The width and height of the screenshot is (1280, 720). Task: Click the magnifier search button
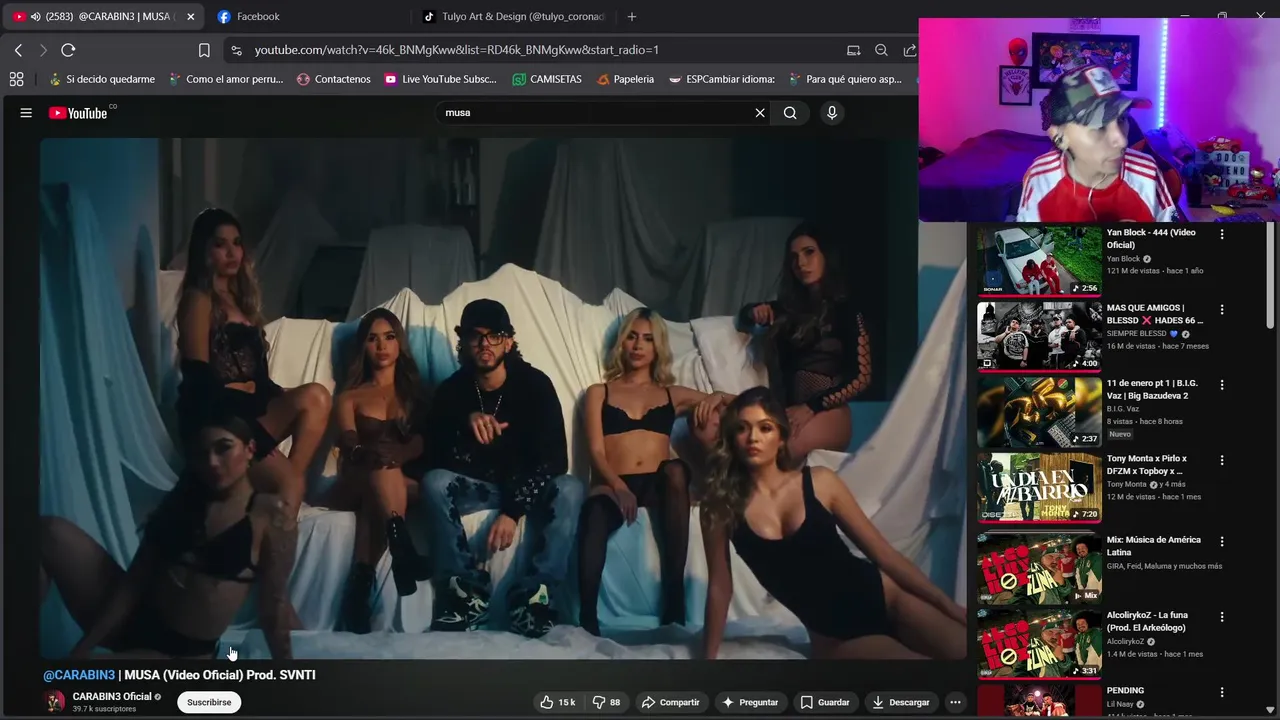click(790, 113)
